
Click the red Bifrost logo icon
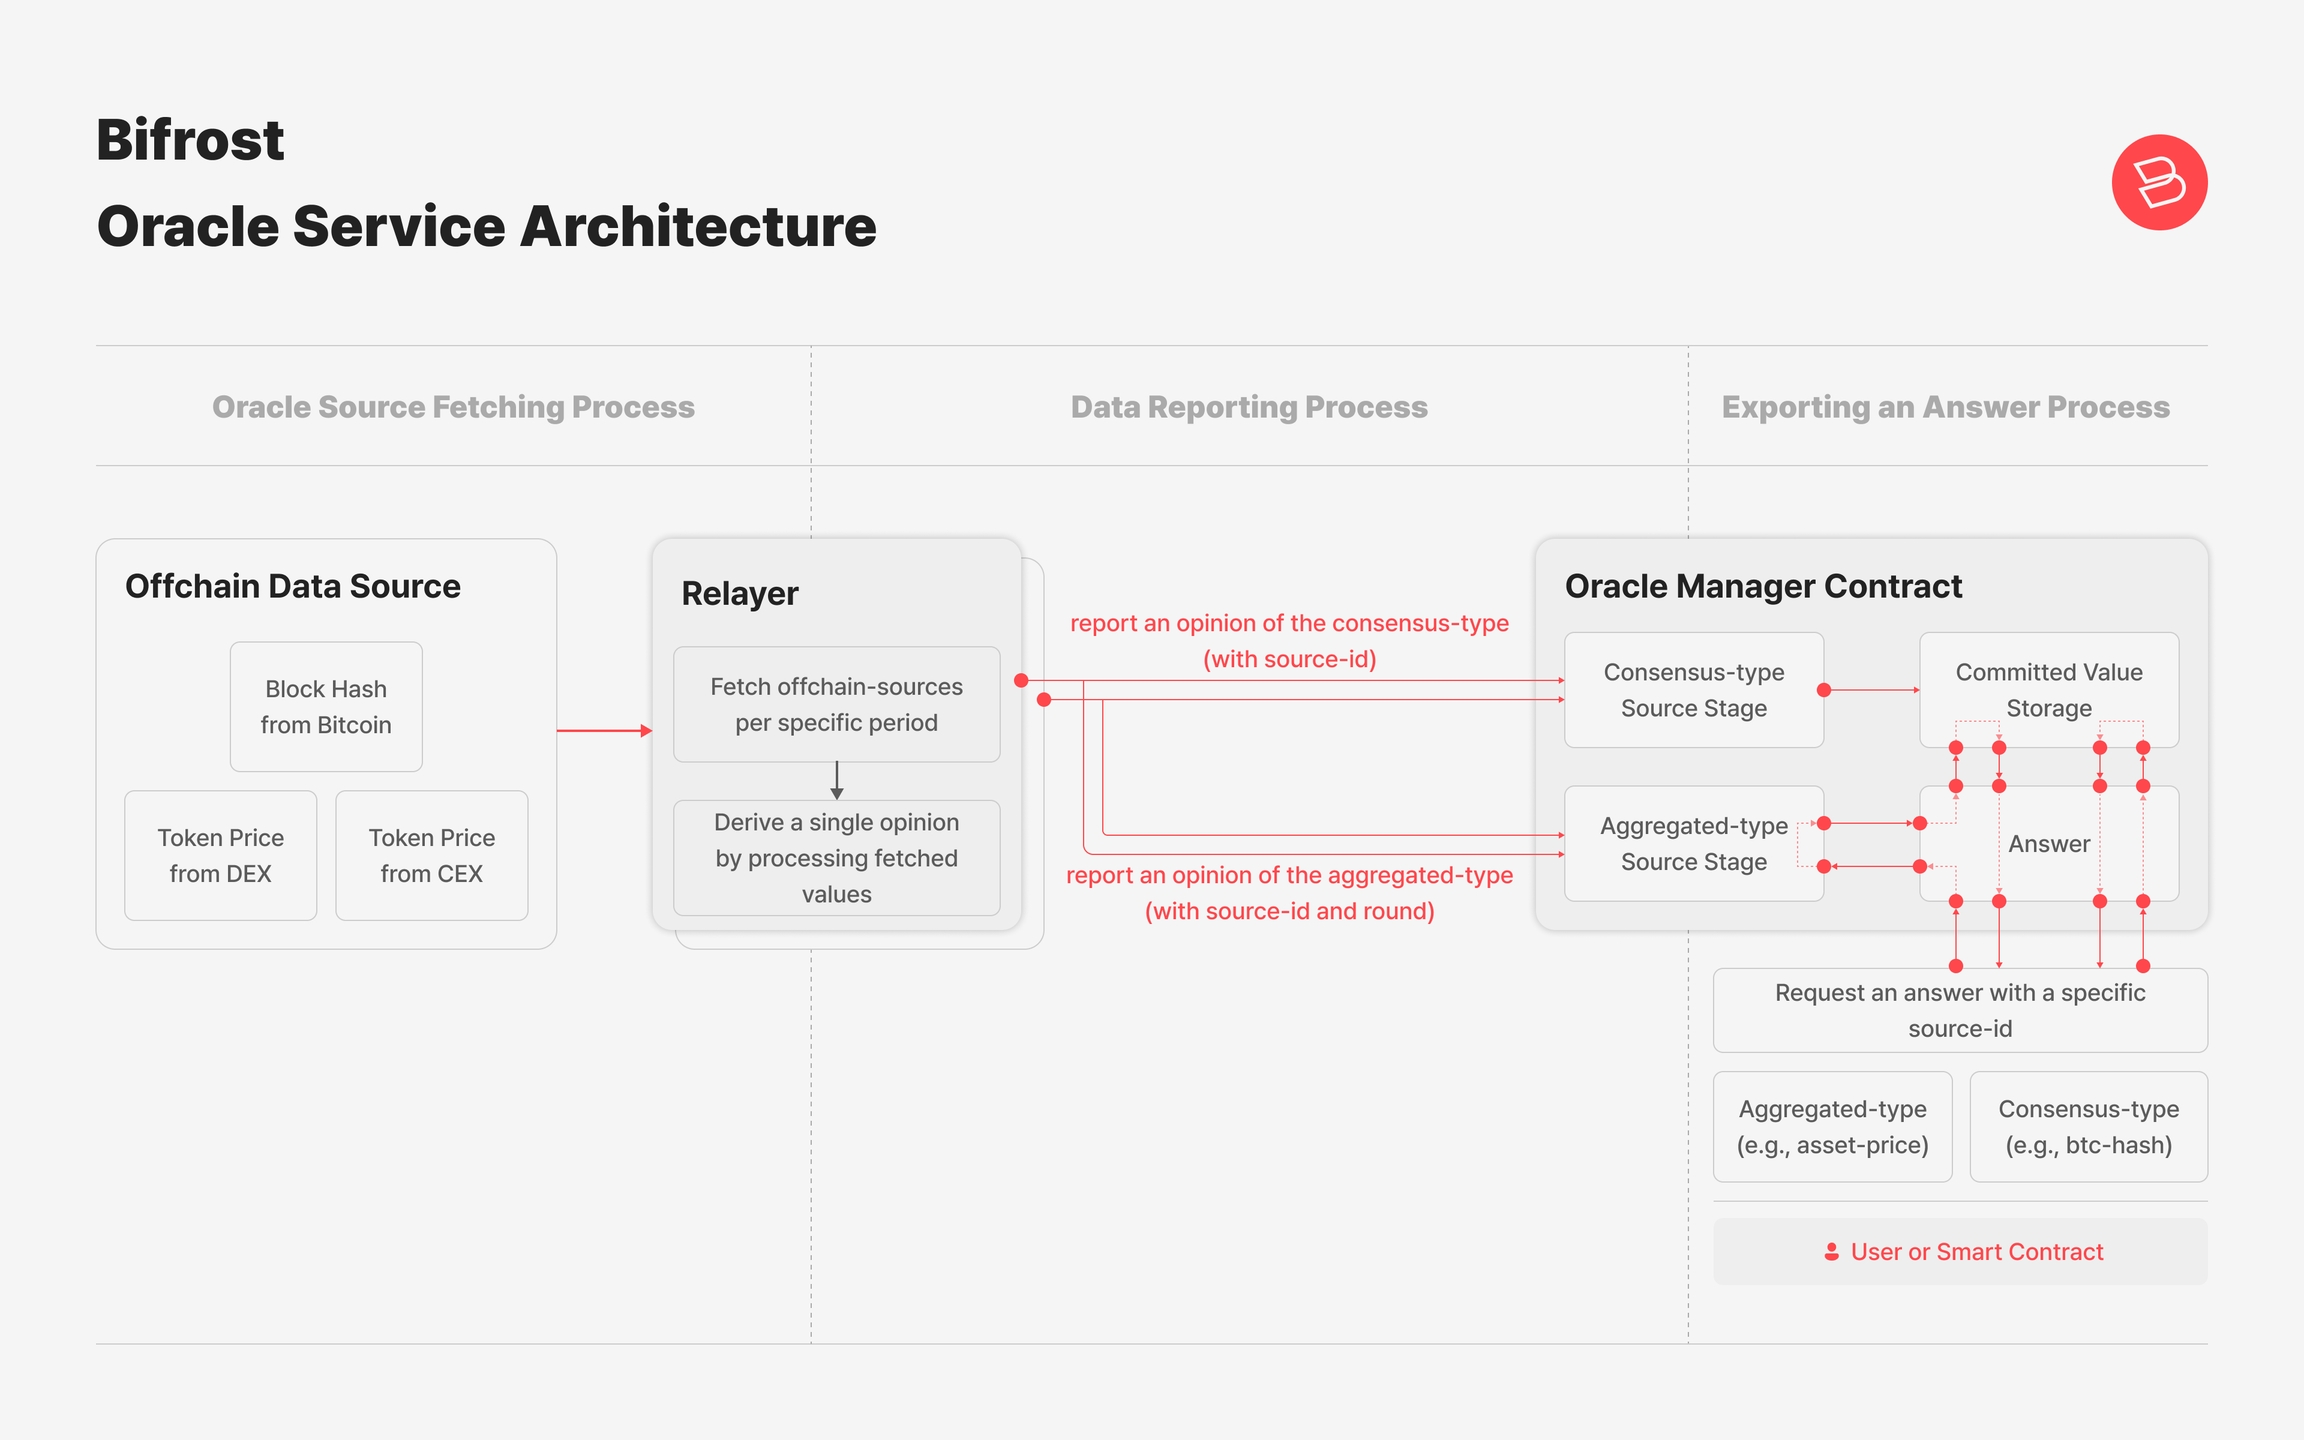2159,183
